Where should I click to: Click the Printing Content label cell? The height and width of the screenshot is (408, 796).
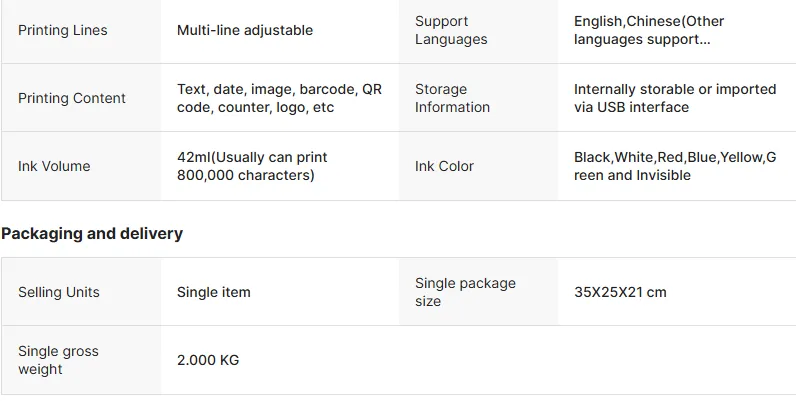click(x=72, y=98)
